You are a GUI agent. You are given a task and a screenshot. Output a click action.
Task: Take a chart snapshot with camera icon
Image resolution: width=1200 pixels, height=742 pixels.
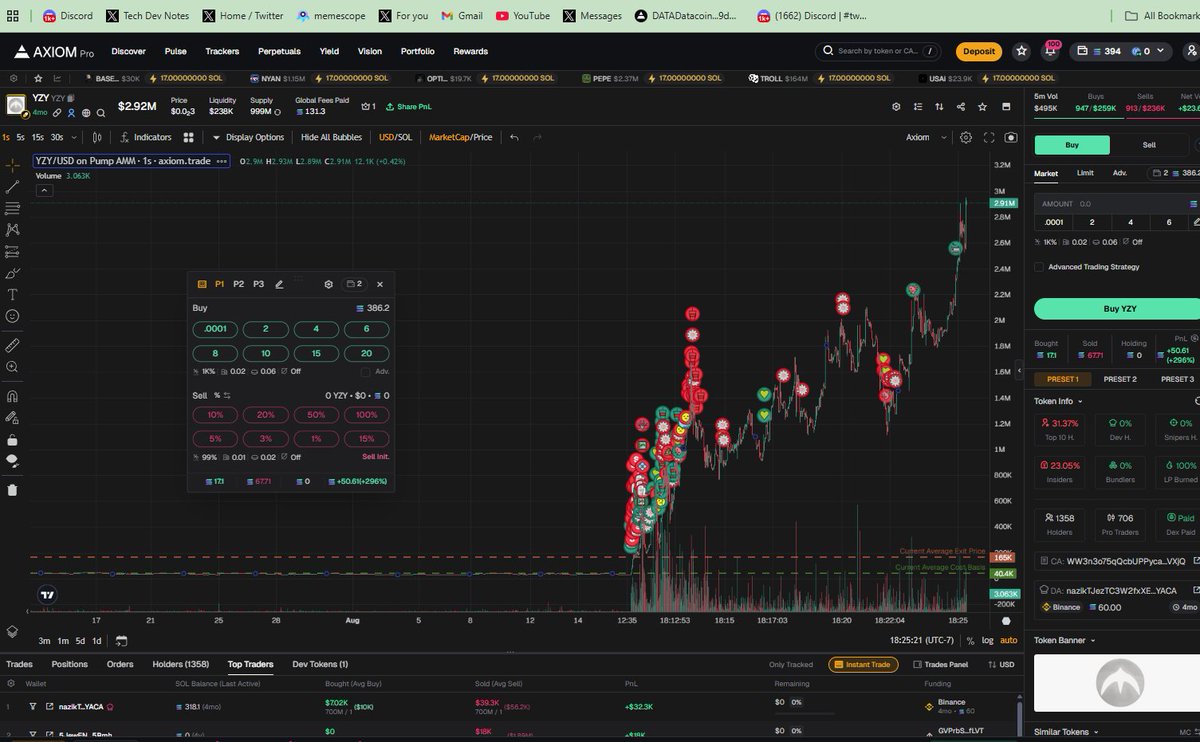(1012, 137)
